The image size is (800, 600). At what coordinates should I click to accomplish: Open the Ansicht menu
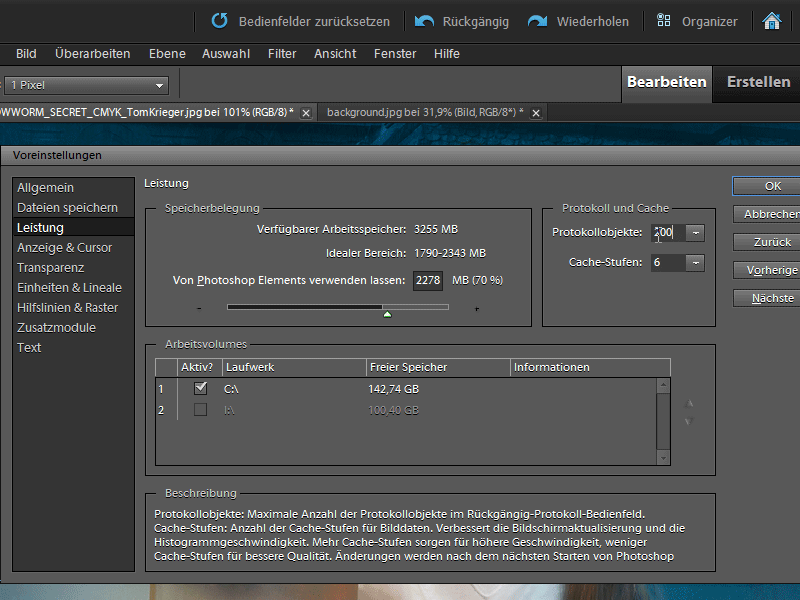click(335, 54)
